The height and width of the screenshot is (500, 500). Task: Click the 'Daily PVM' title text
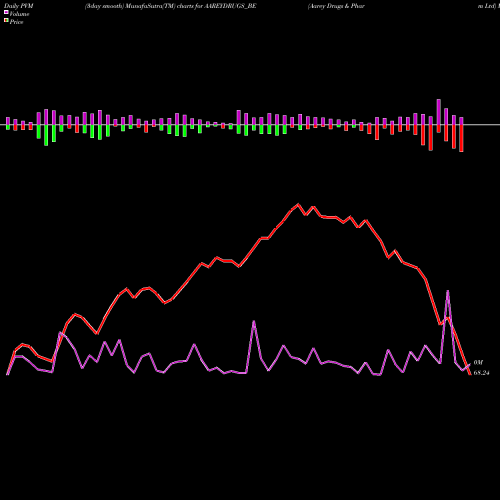[x=19, y=6]
